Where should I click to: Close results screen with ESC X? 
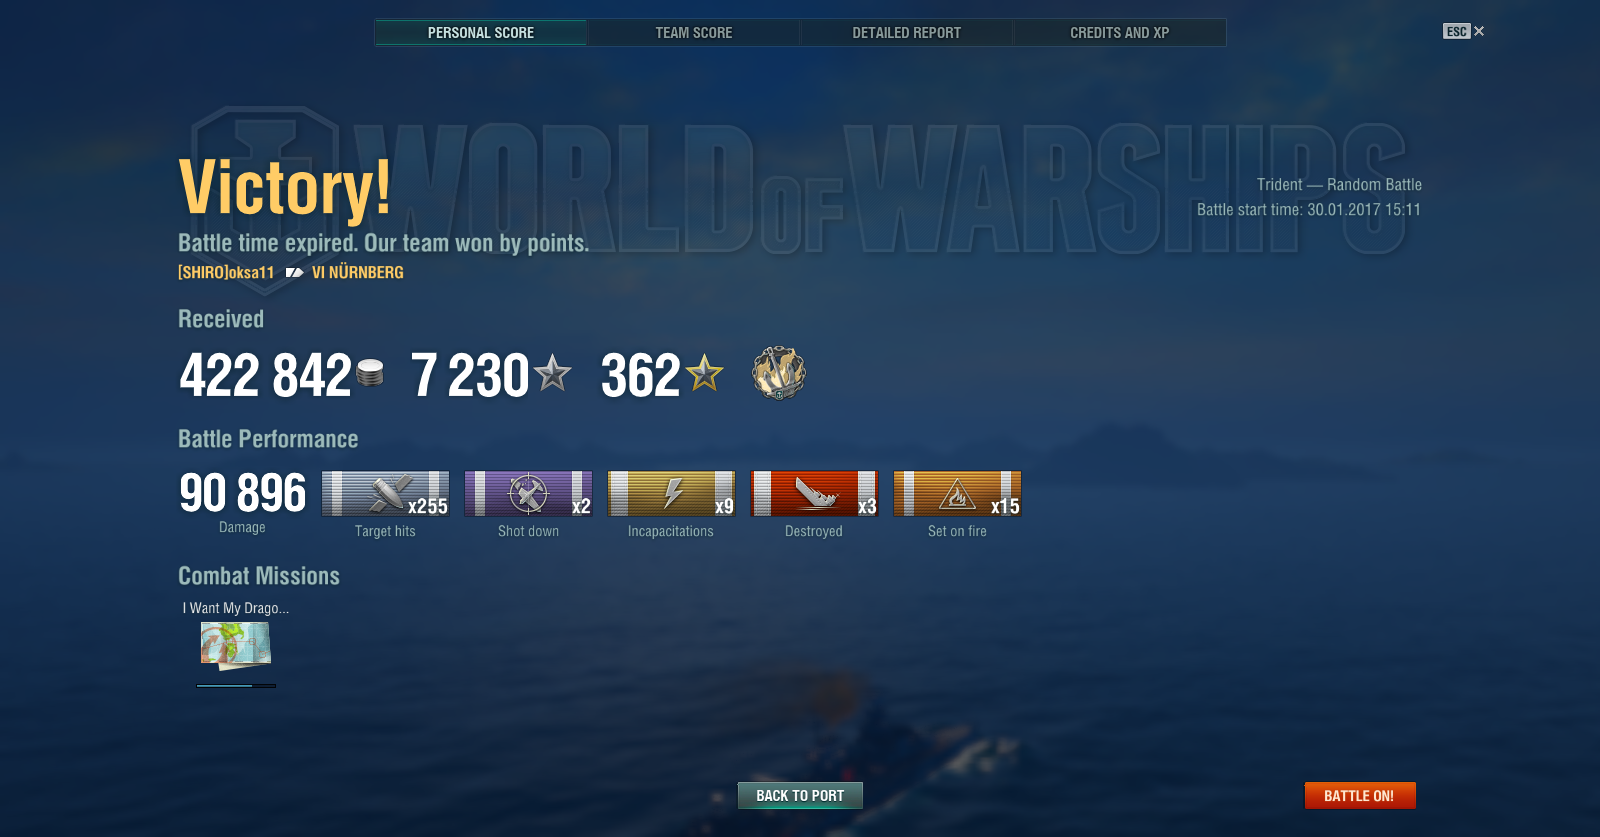click(x=1464, y=32)
